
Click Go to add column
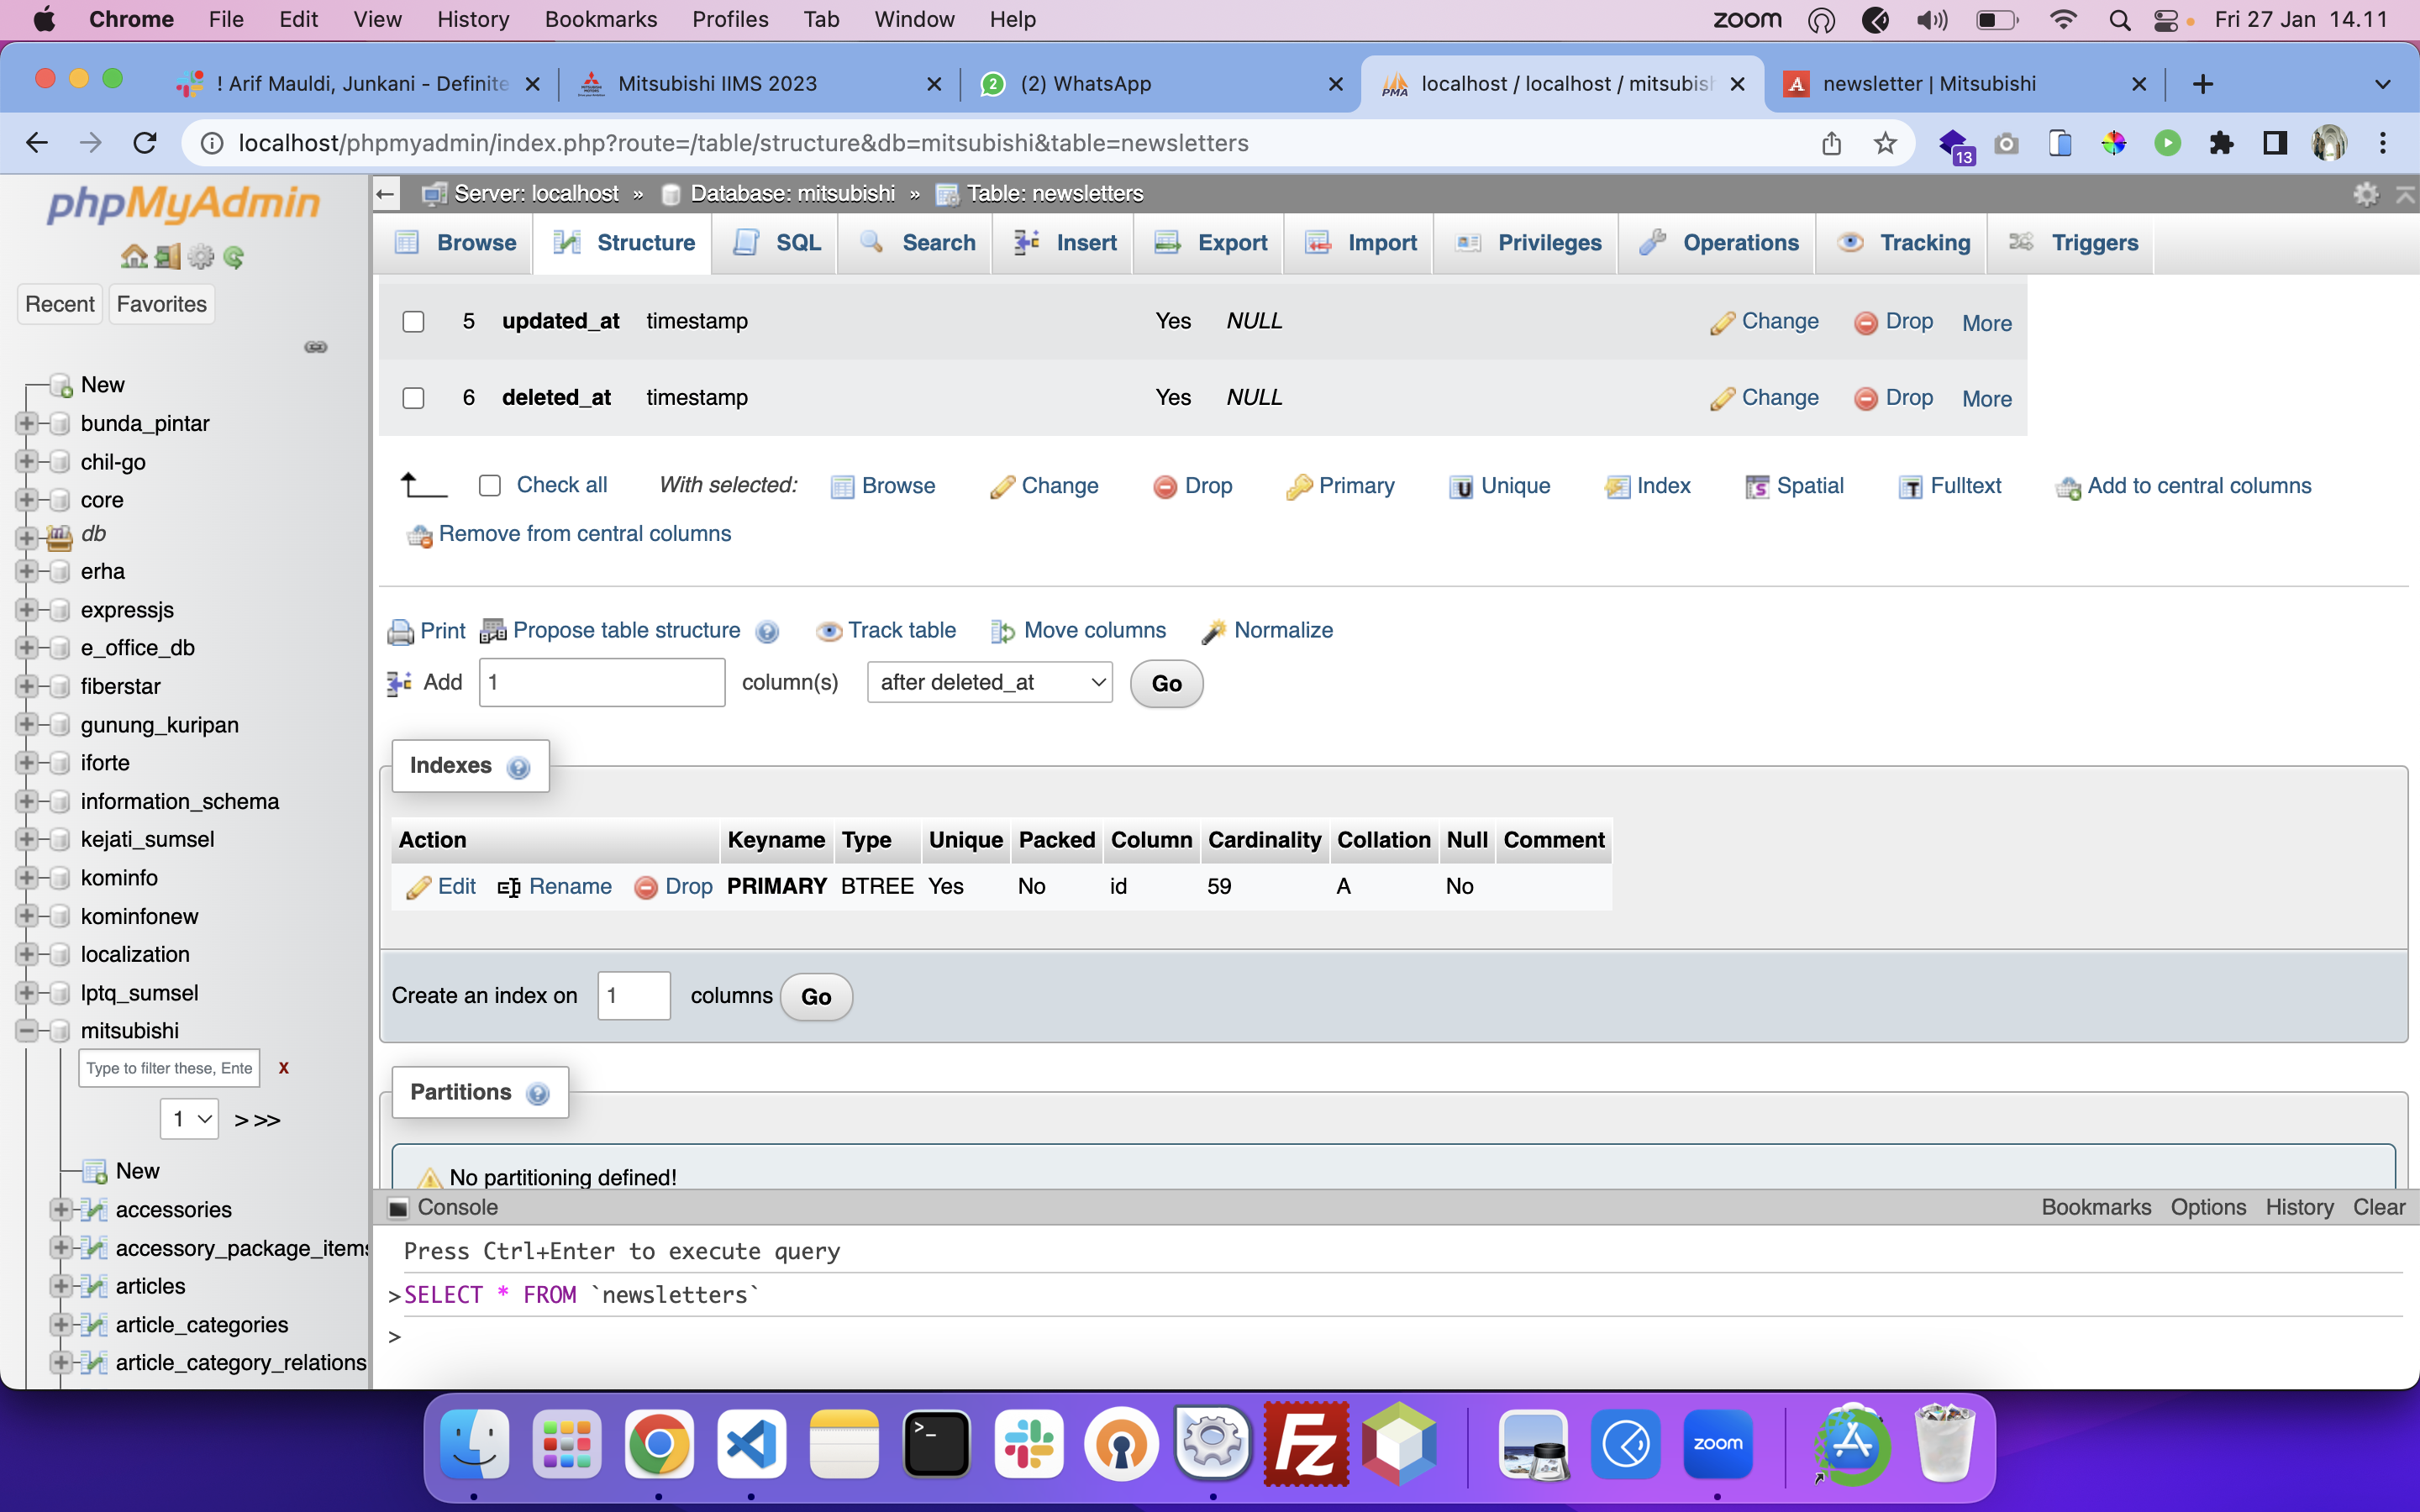(1166, 684)
